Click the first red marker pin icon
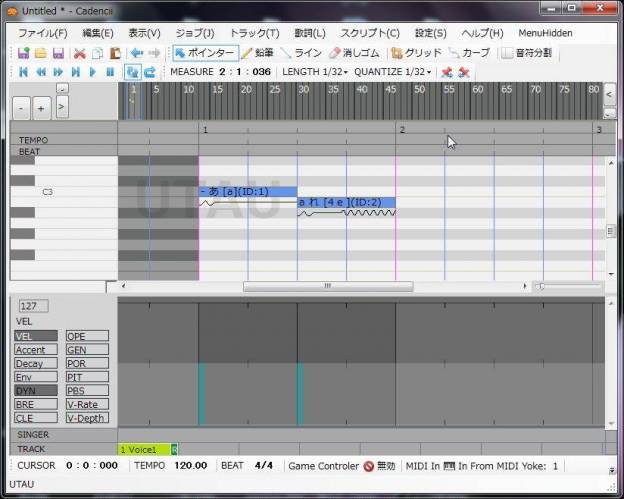 (447, 72)
